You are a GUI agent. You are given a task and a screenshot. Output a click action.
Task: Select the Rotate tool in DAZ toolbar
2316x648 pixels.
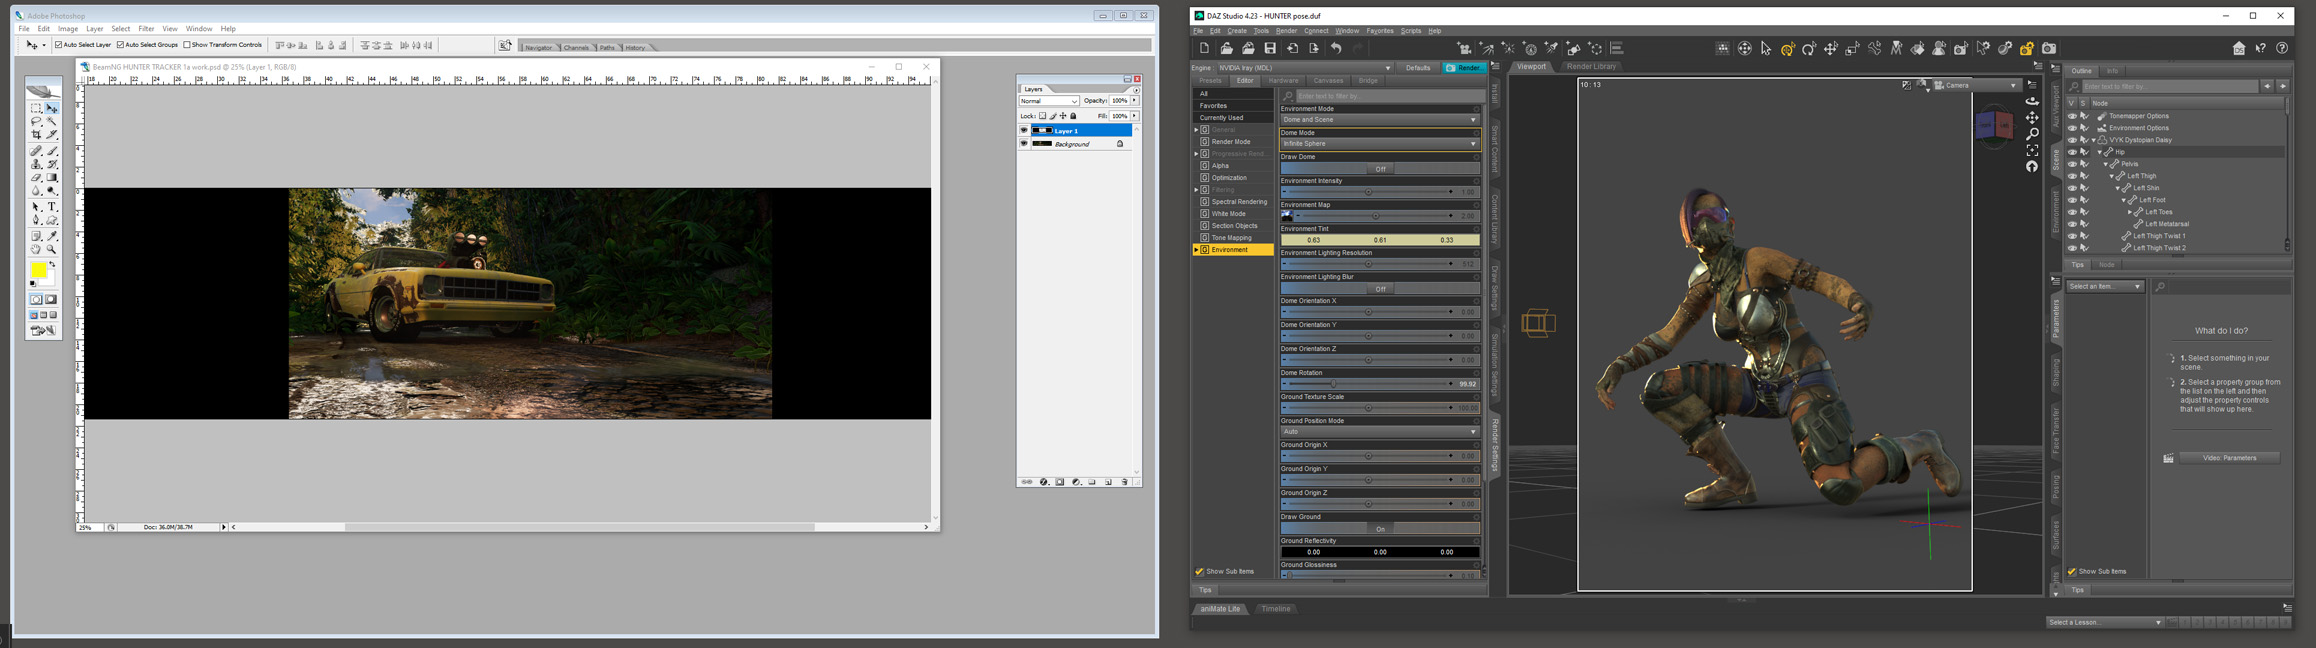1809,48
